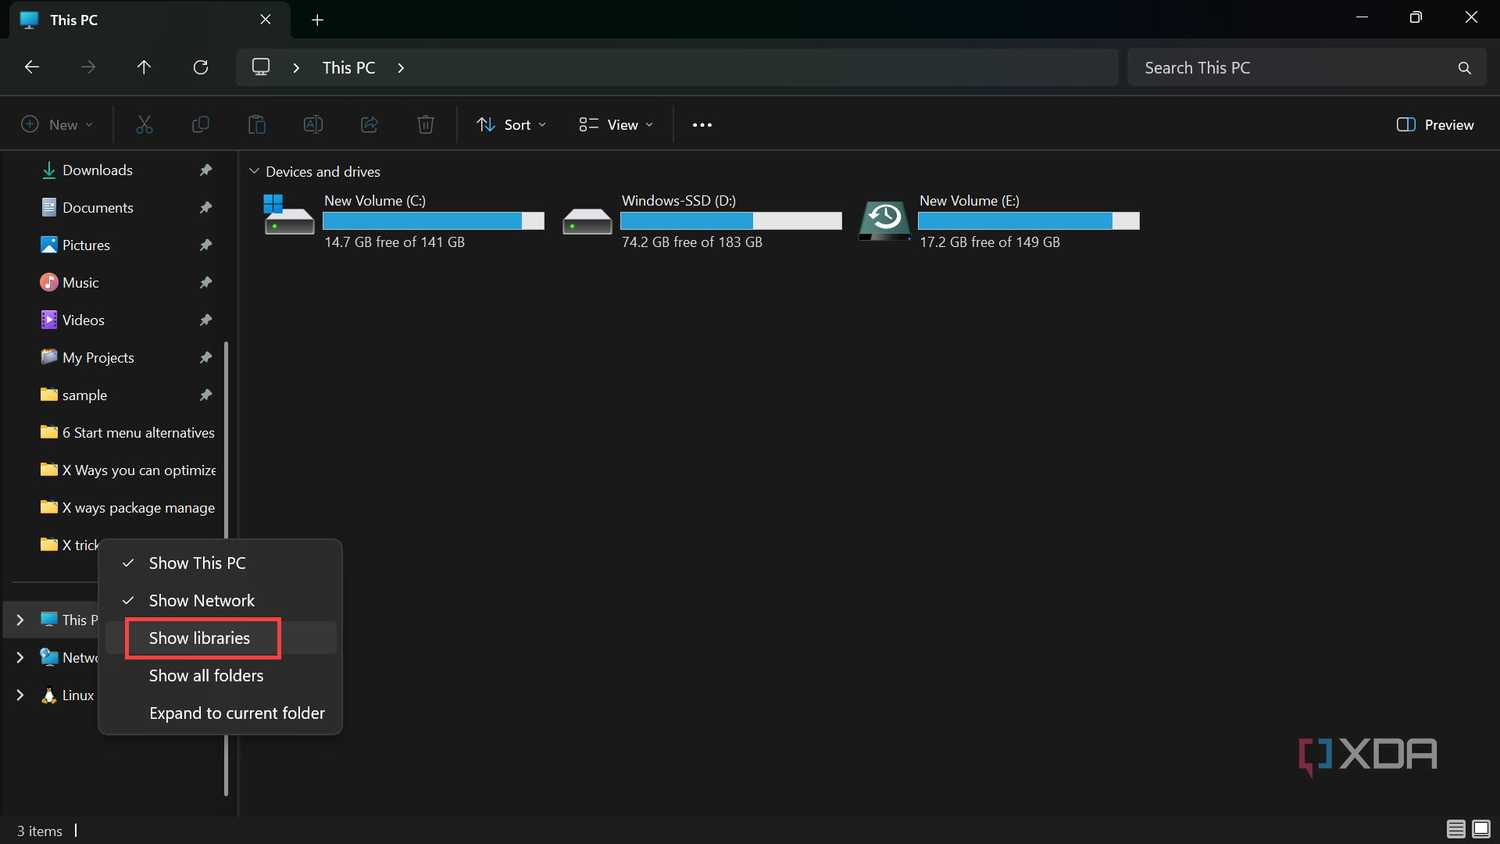Collapse the Devices and drives group

click(x=254, y=172)
